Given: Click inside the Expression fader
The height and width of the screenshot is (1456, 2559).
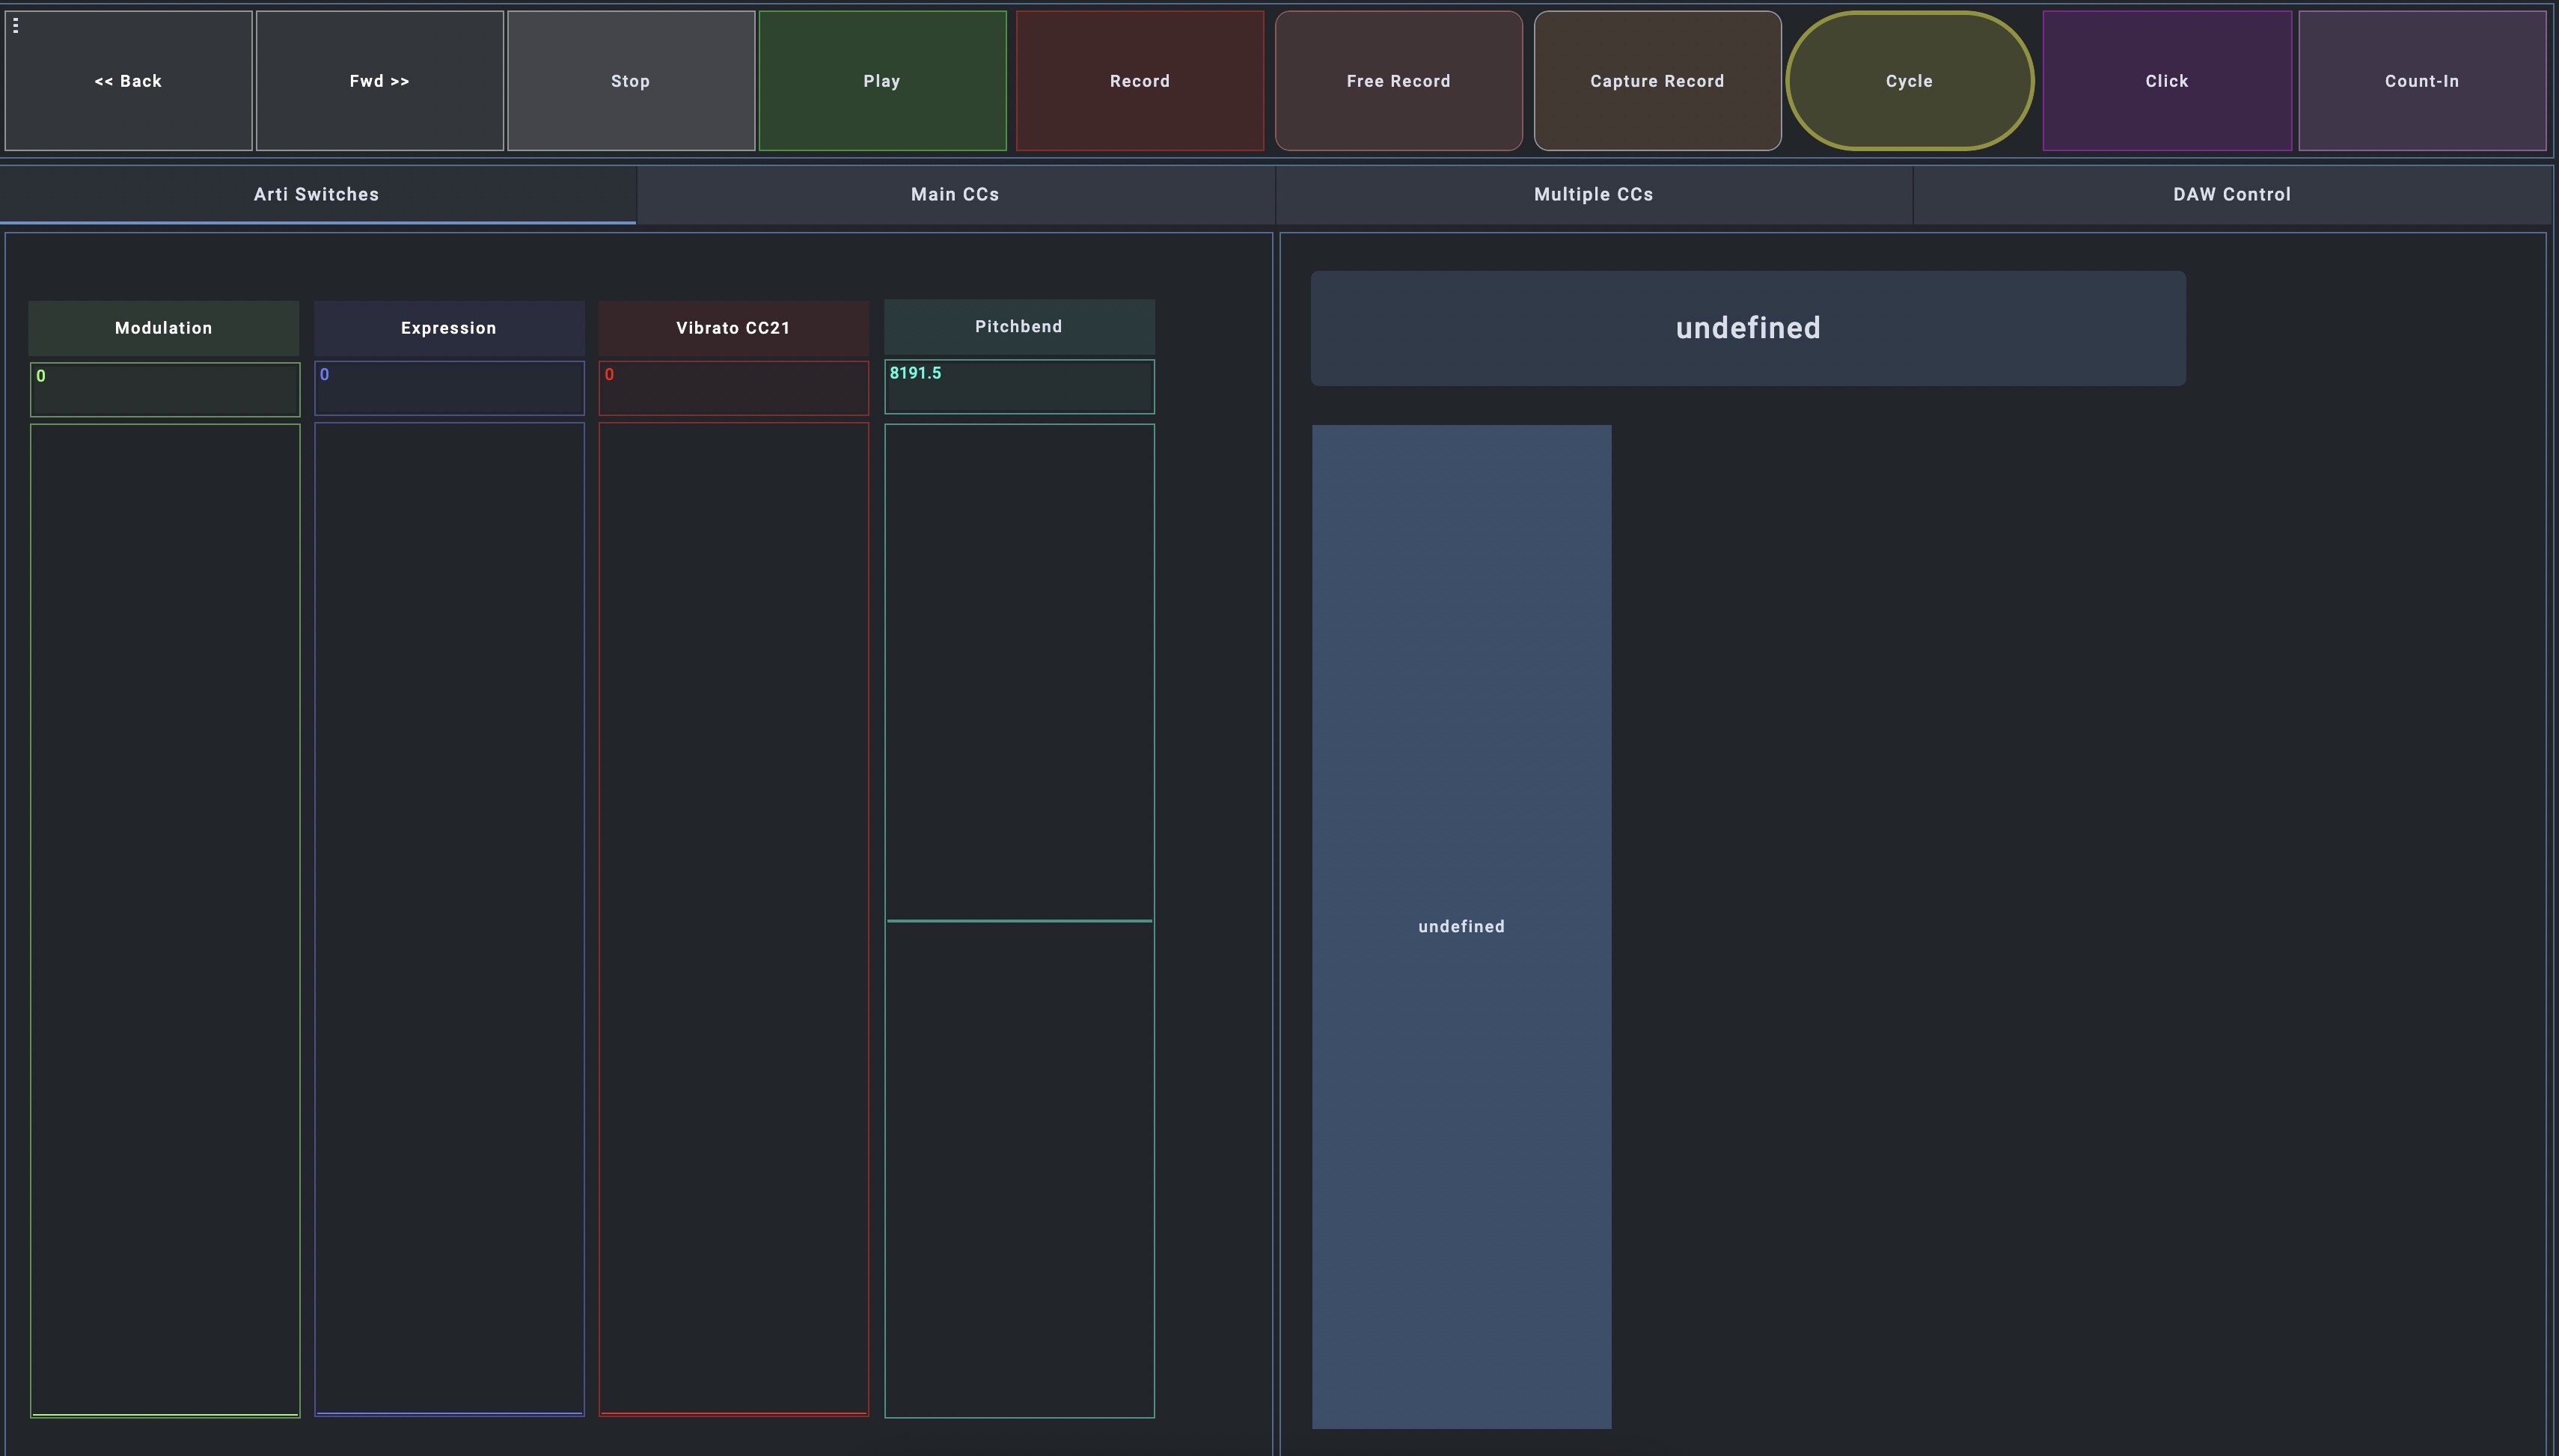Looking at the screenshot, I should [449, 920].
